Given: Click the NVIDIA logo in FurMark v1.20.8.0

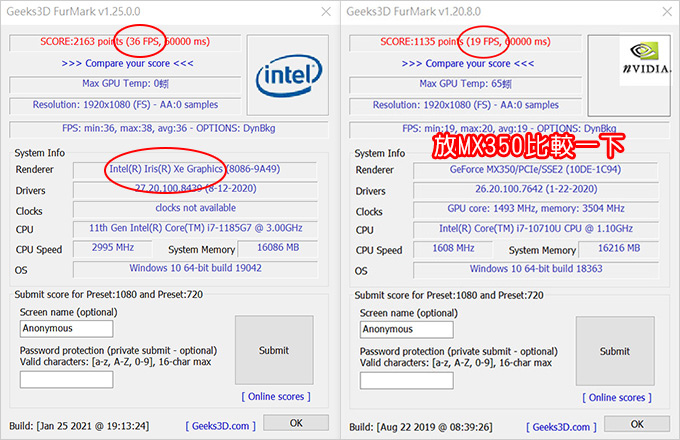Looking at the screenshot, I should [x=646, y=60].
